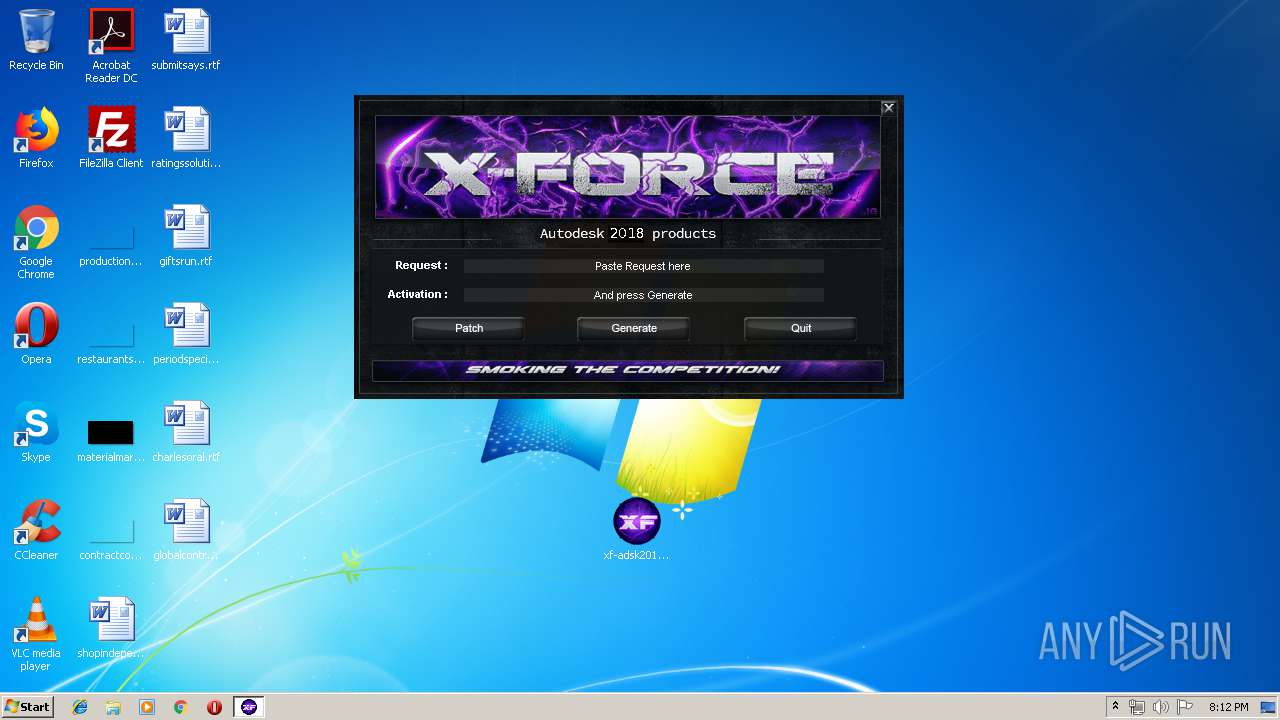Image resolution: width=1280 pixels, height=720 pixels.
Task: Click the X-Force taskbar button
Action: (x=249, y=707)
